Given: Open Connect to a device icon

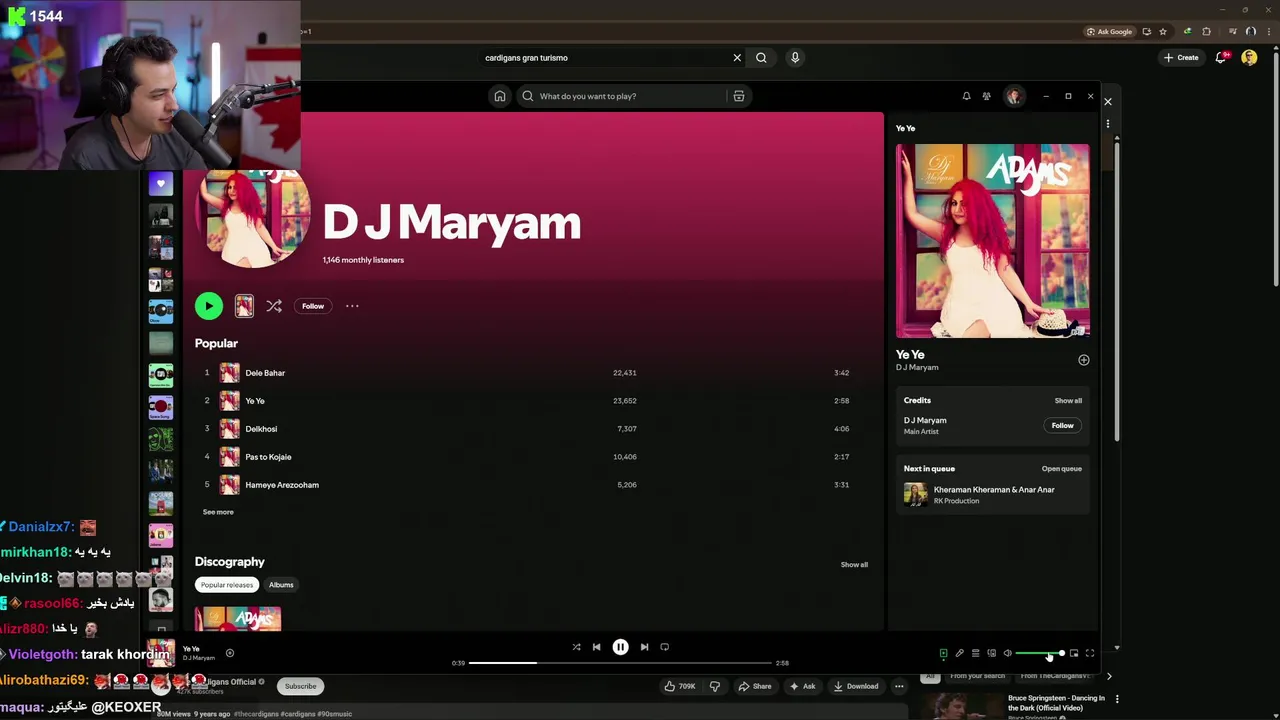Looking at the screenshot, I should [x=991, y=654].
